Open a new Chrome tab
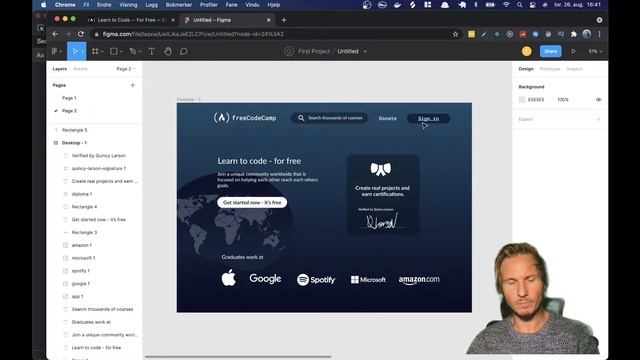Image resolution: width=640 pixels, height=360 pixels. [x=284, y=20]
